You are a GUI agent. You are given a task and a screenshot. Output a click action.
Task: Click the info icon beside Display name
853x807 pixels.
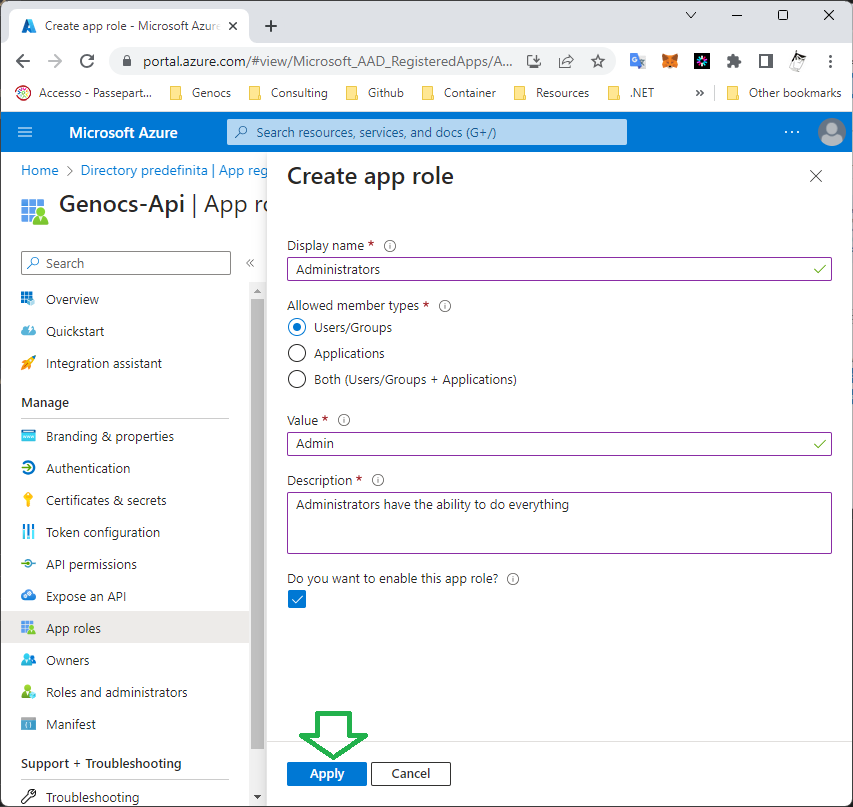tap(390, 246)
